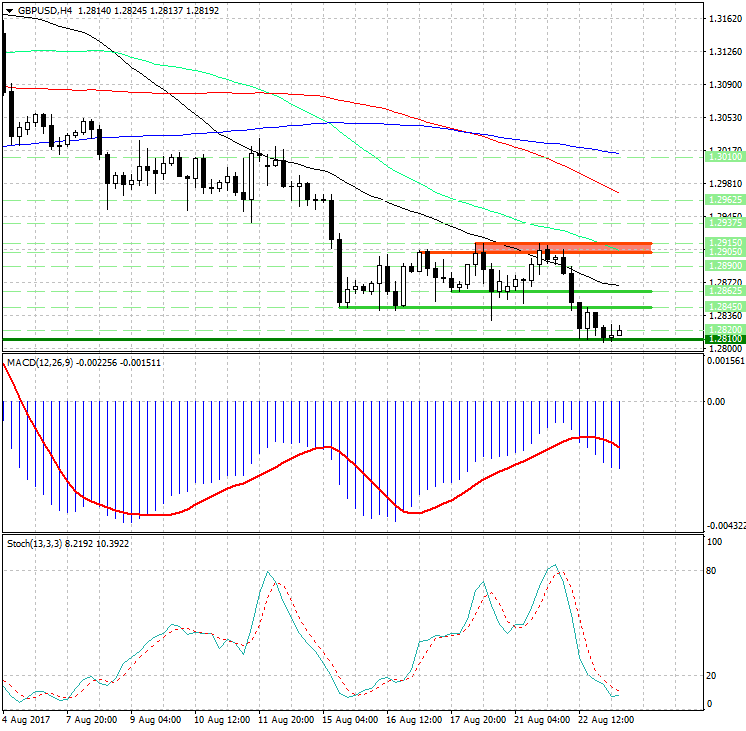Screen dimensions: 746x731
Task: Click the 4 Aug 2017 date label
Action: (27, 719)
